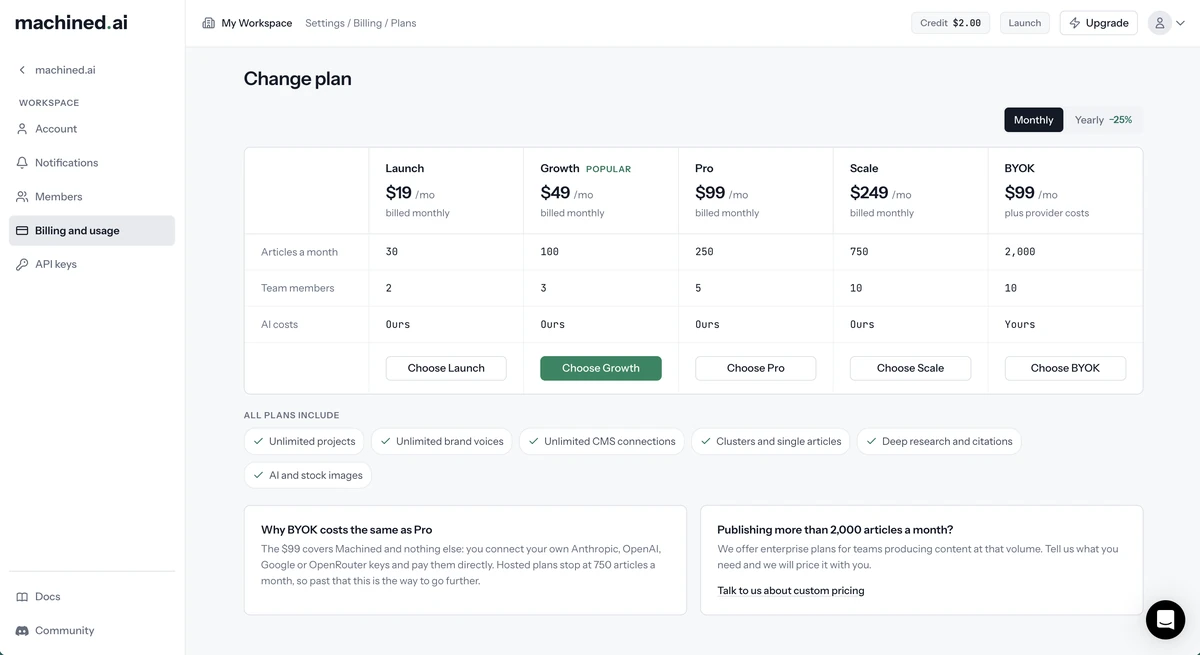This screenshot has width=1200, height=655.
Task: Click the Publishing more than 2,000 articles heading
Action: [835, 530]
